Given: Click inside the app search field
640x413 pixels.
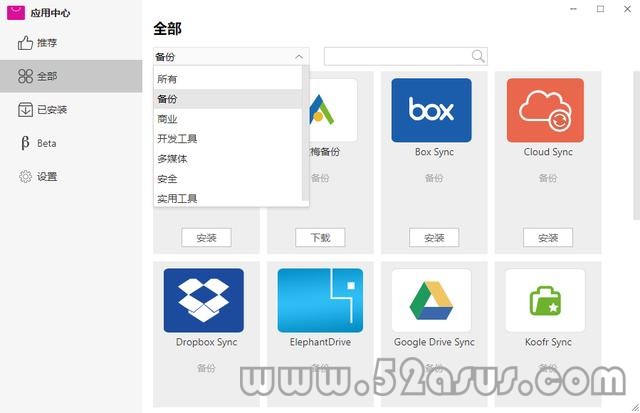Looking at the screenshot, I should click(x=398, y=56).
